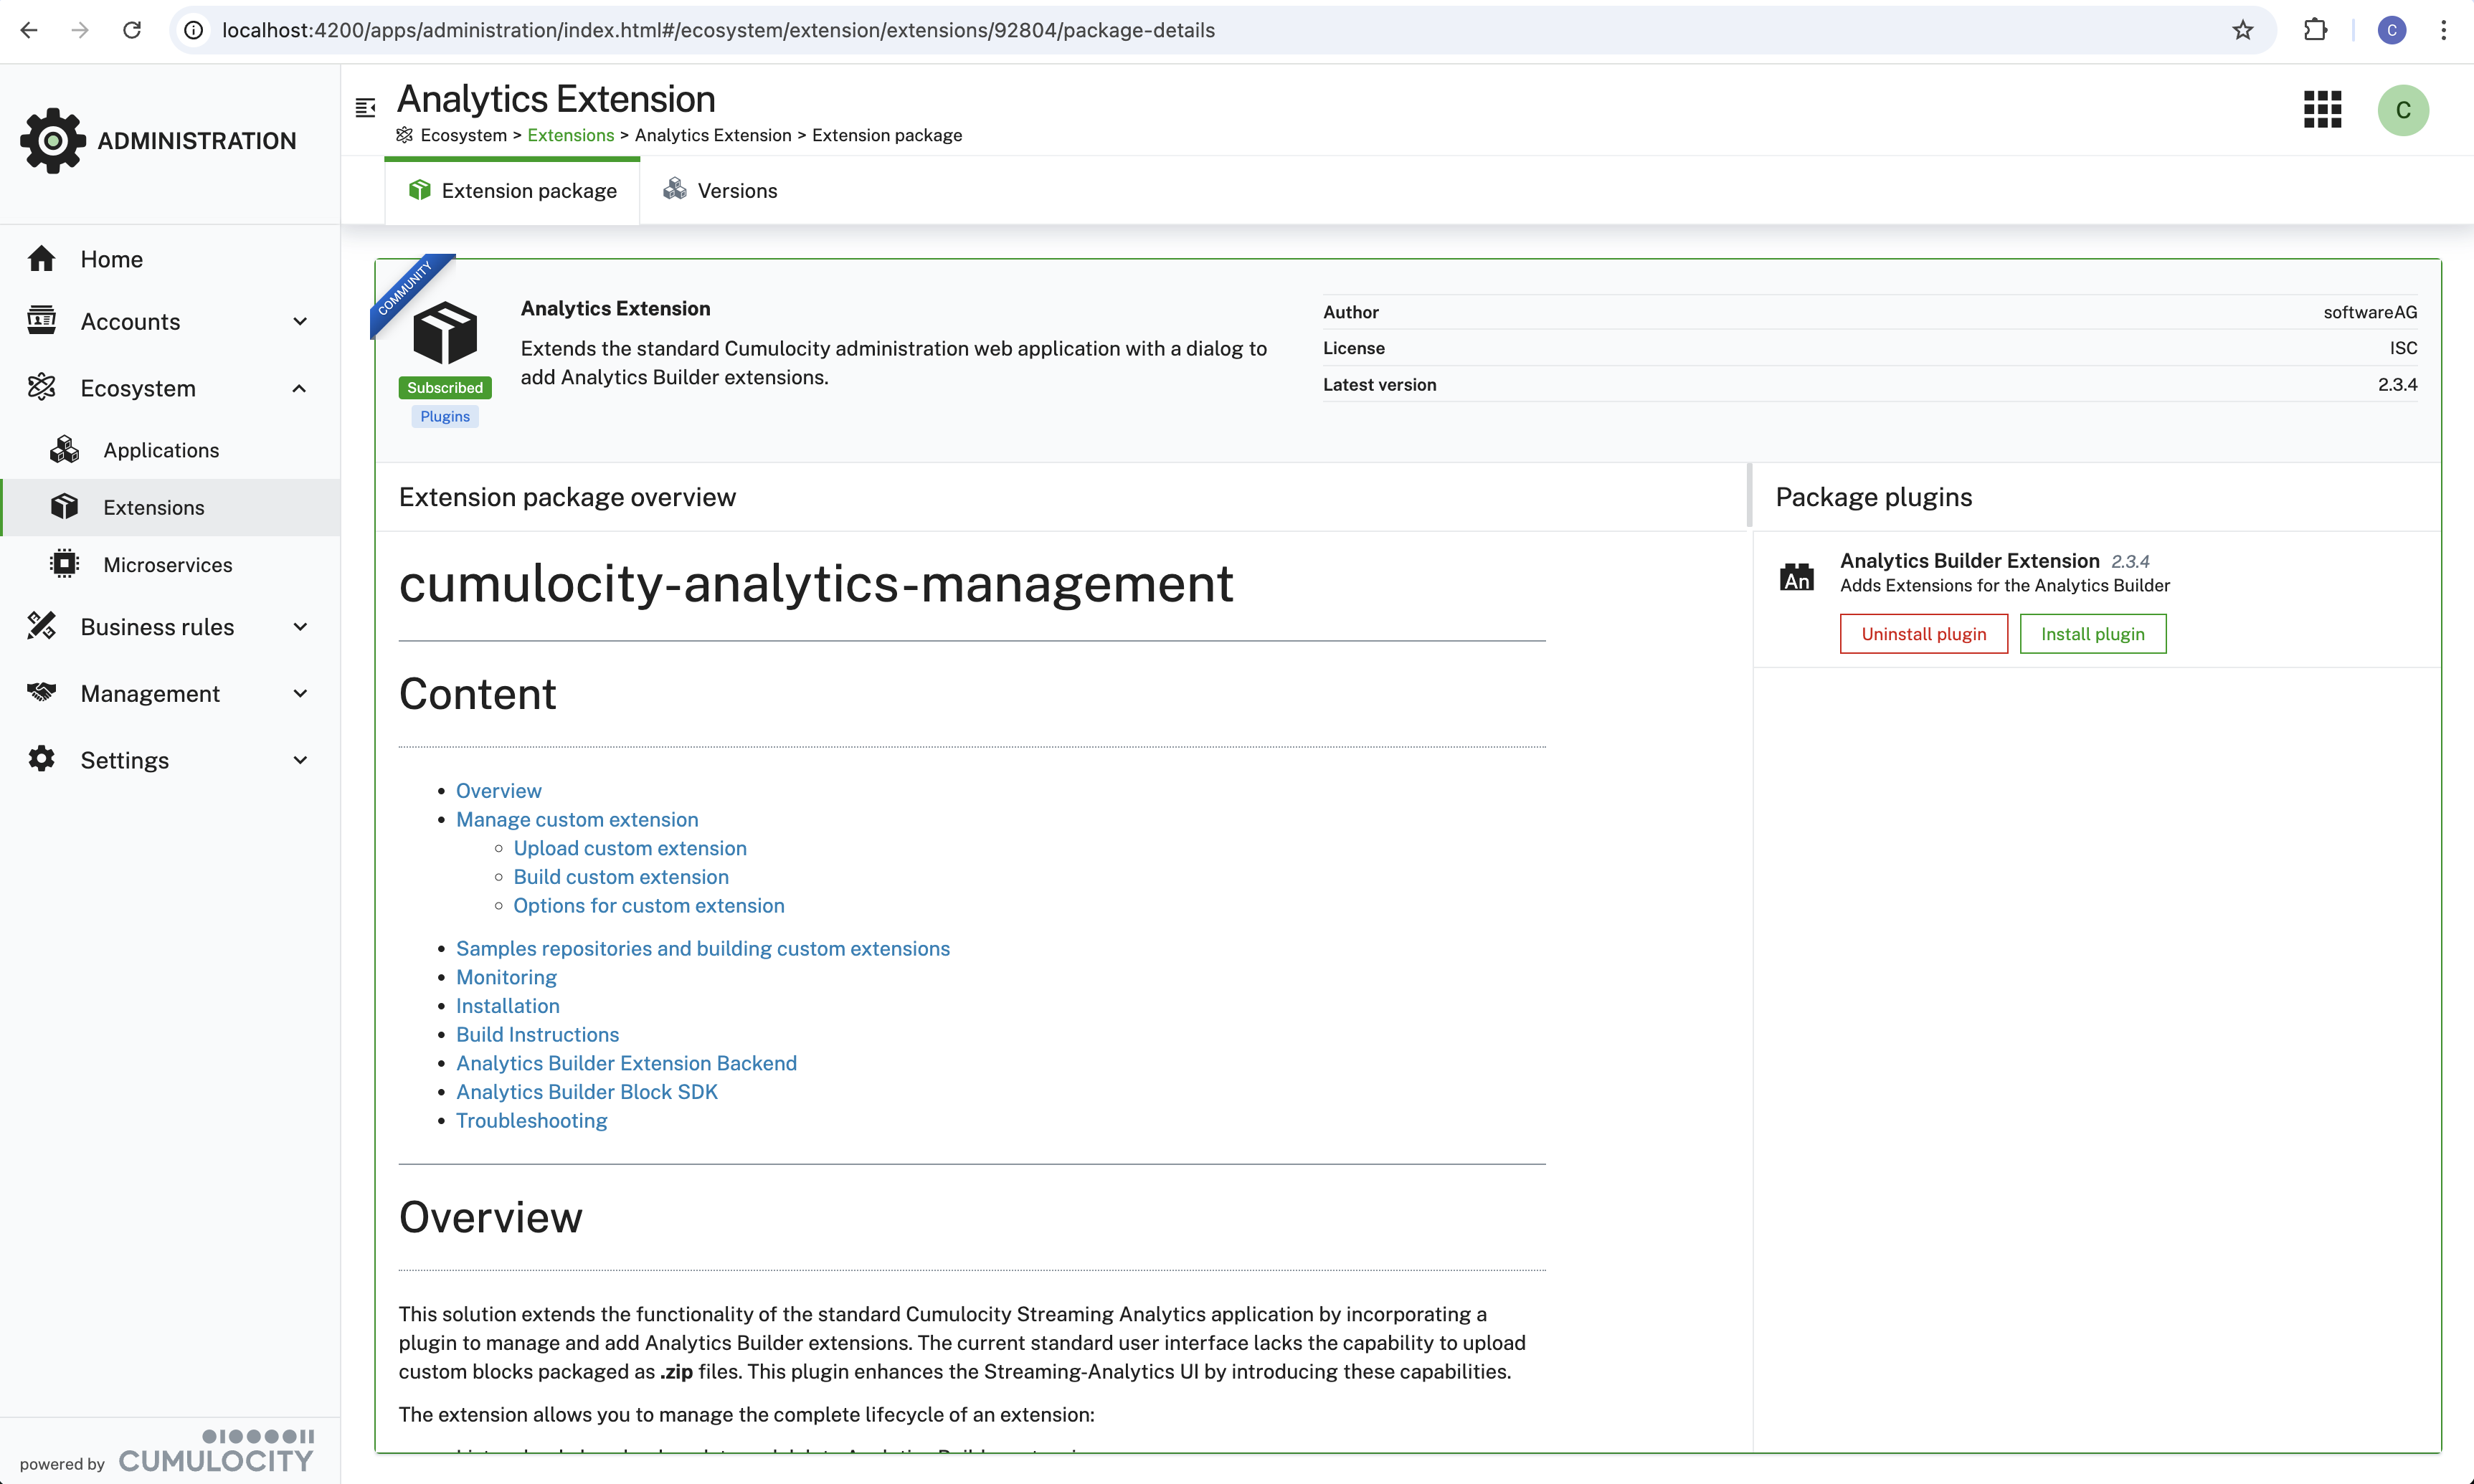Image resolution: width=2474 pixels, height=1484 pixels.
Task: Click the Extensions breadcrumb link
Action: pos(570,135)
